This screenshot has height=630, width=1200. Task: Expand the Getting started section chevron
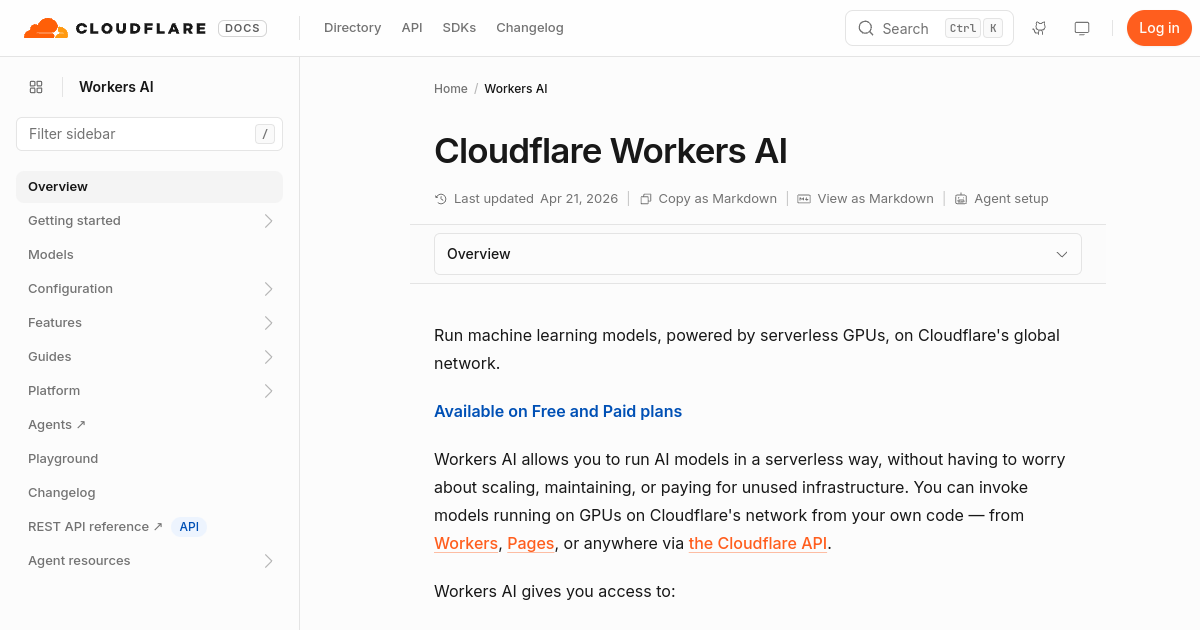(x=268, y=221)
